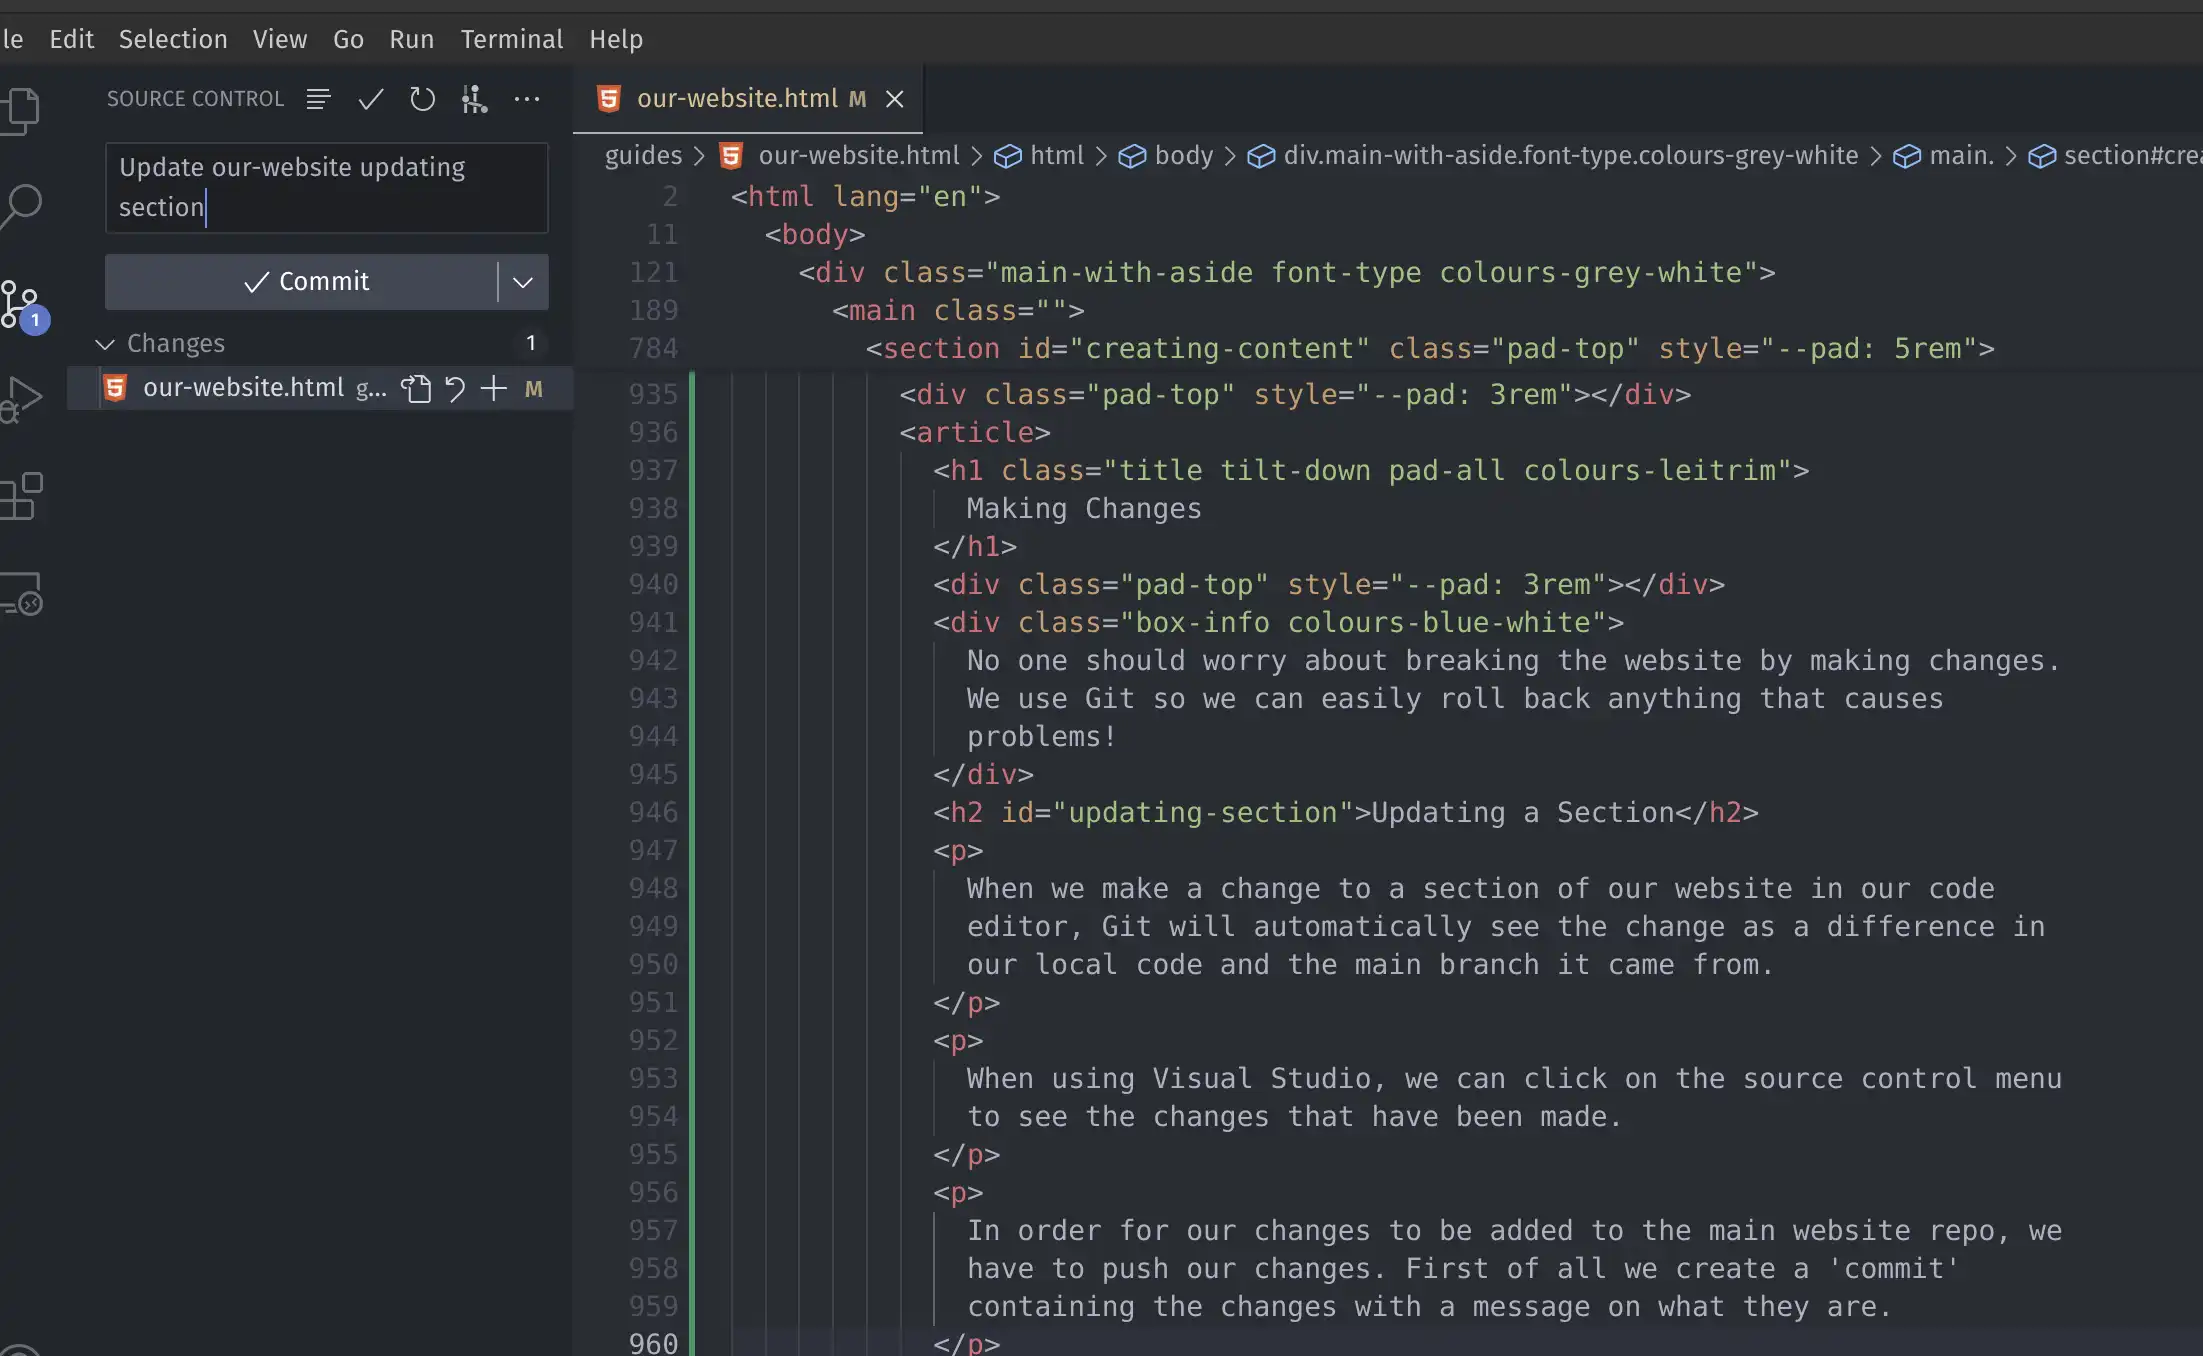The image size is (2203, 1356).
Task: Stage changes for our-website.html
Action: (x=494, y=388)
